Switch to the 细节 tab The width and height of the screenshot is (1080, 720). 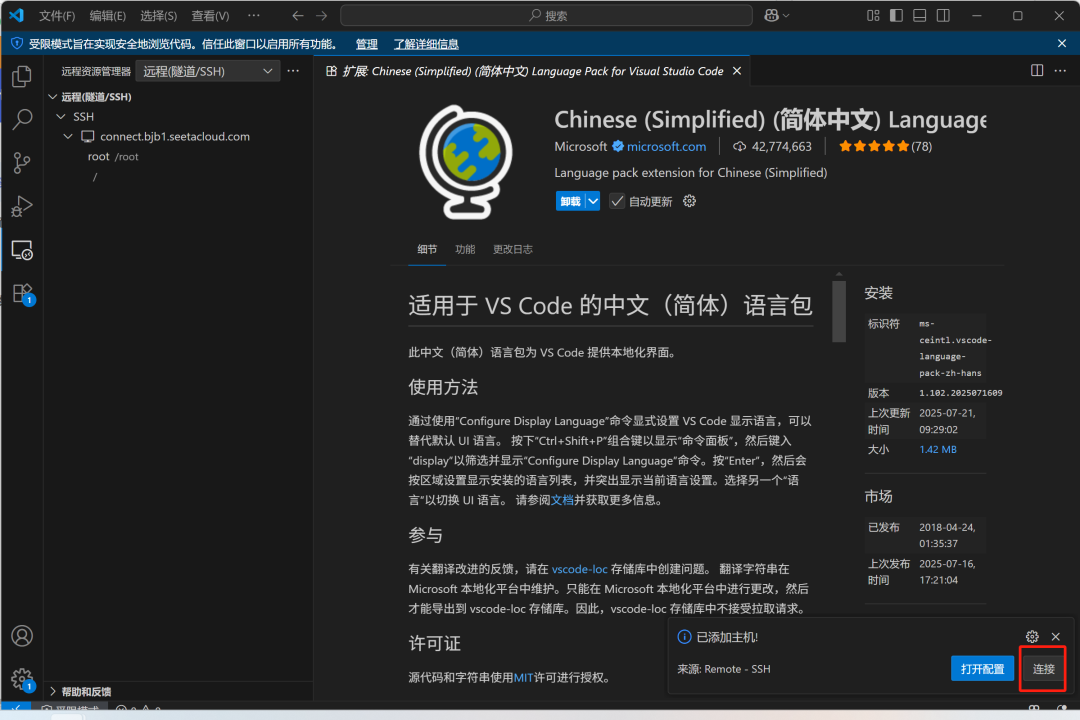click(427, 249)
